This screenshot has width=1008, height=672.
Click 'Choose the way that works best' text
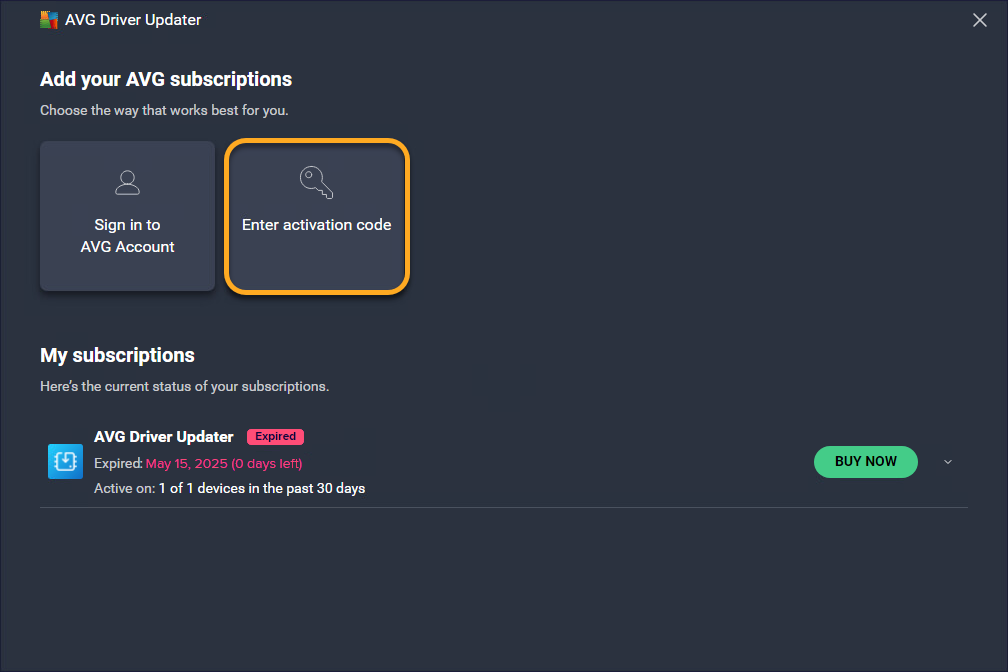(164, 110)
